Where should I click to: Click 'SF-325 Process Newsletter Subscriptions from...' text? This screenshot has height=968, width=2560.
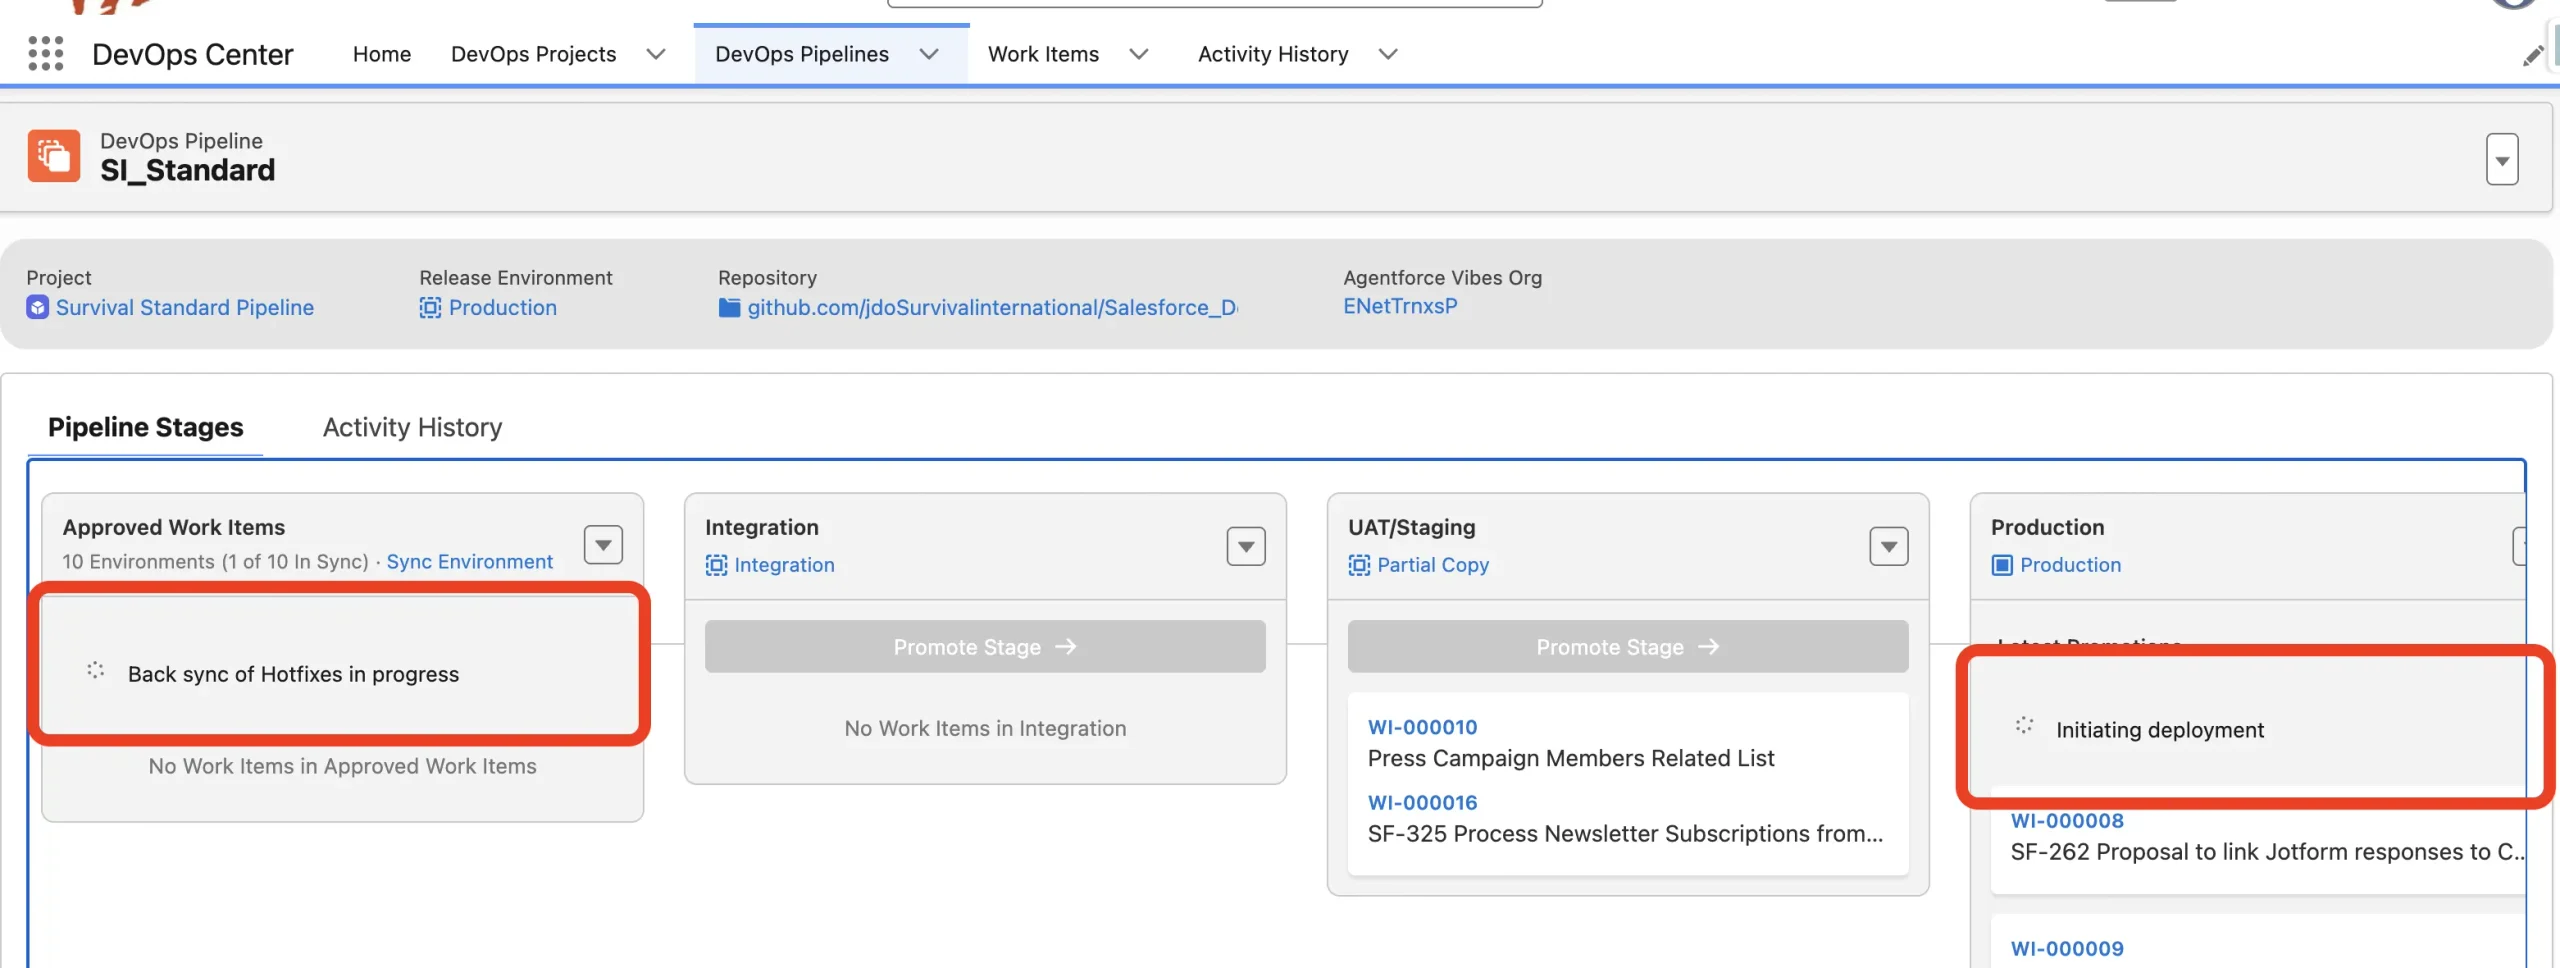[1625, 833]
